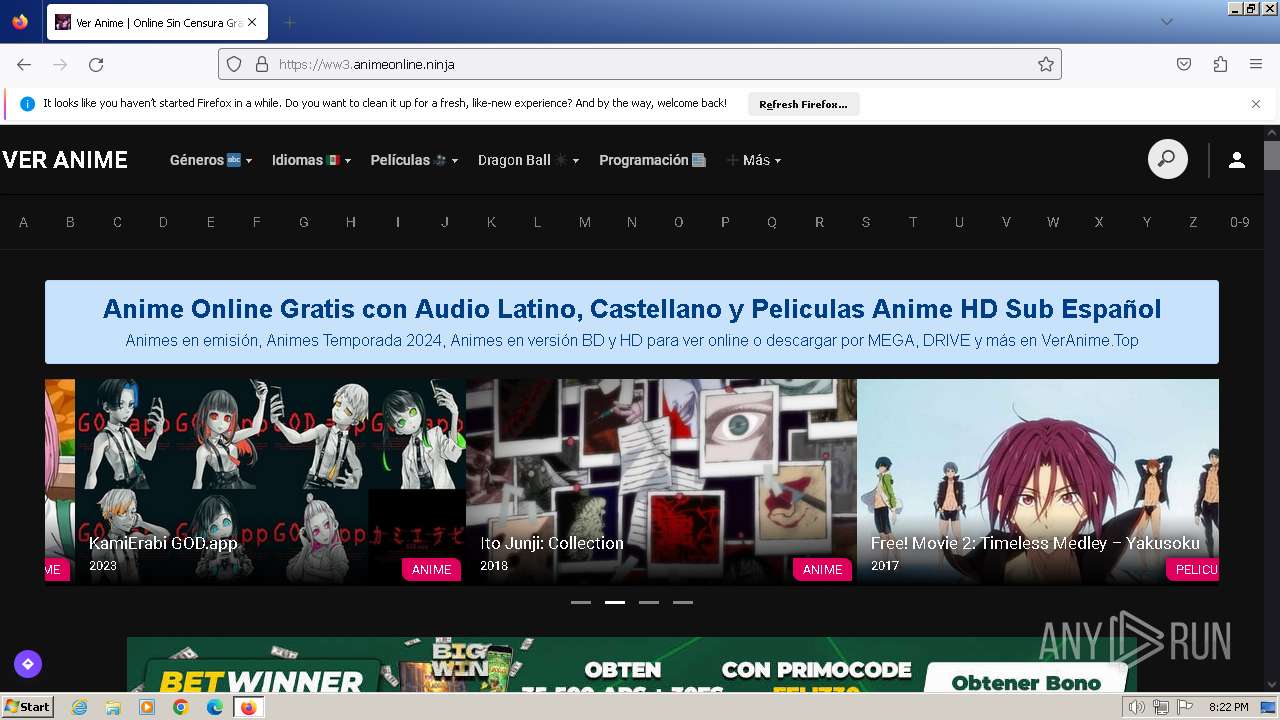Click the VER ANIME site logo
This screenshot has width=1280, height=720.
65,160
